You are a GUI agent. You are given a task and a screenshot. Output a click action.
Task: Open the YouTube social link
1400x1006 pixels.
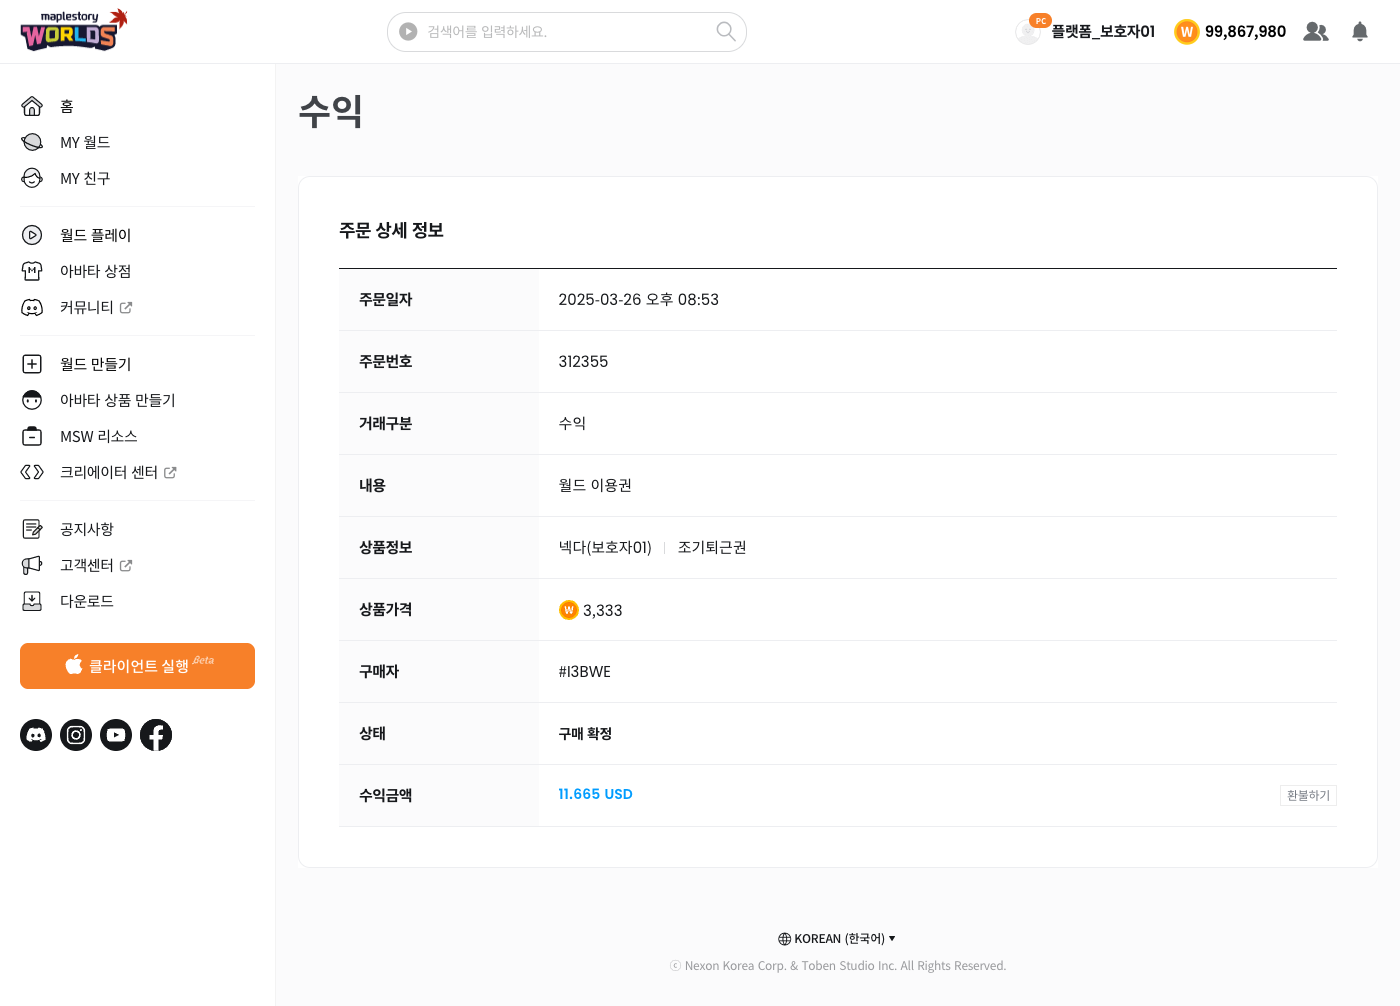[x=116, y=735]
